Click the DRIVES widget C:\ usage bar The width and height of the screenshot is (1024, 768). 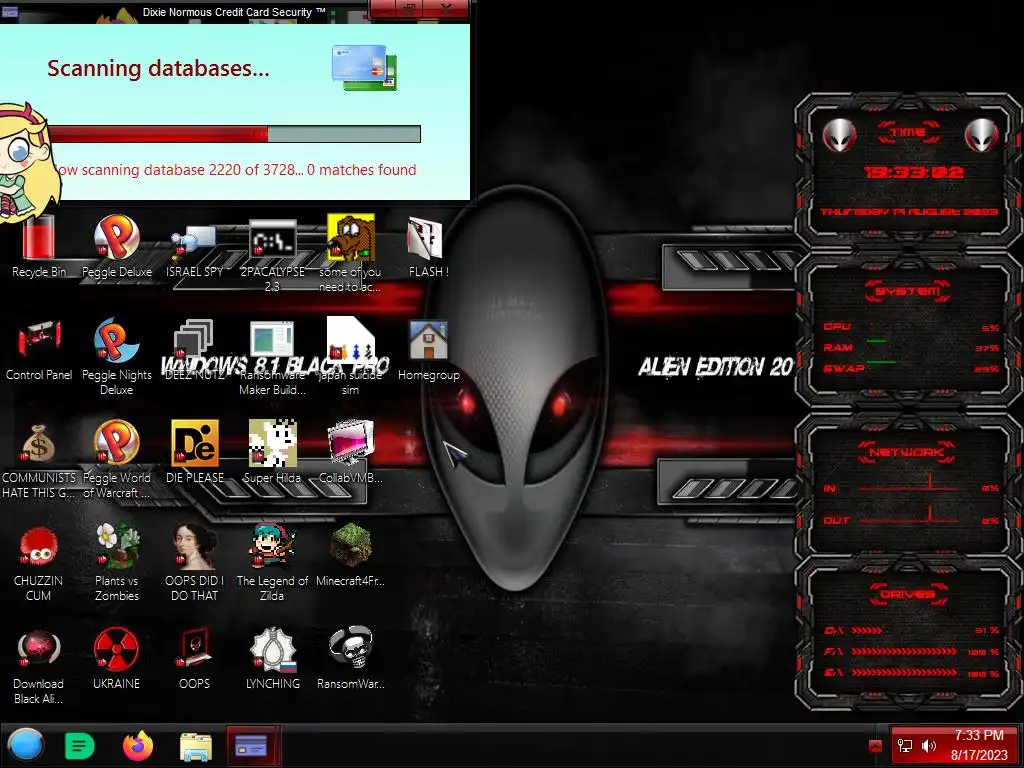tap(867, 630)
